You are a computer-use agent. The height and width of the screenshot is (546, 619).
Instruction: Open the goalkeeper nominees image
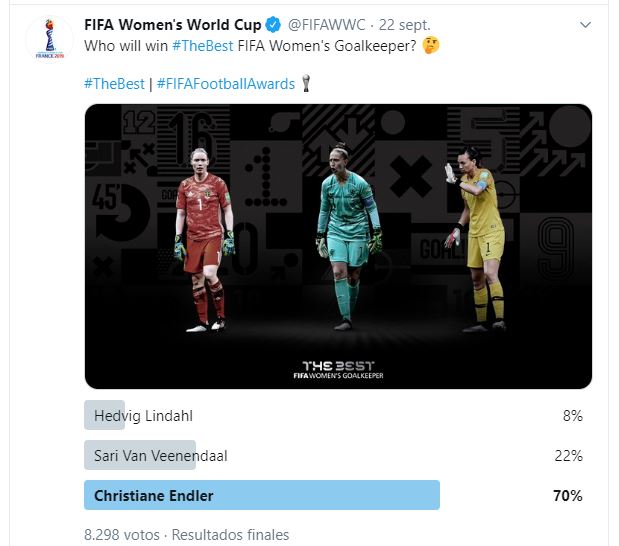point(338,246)
